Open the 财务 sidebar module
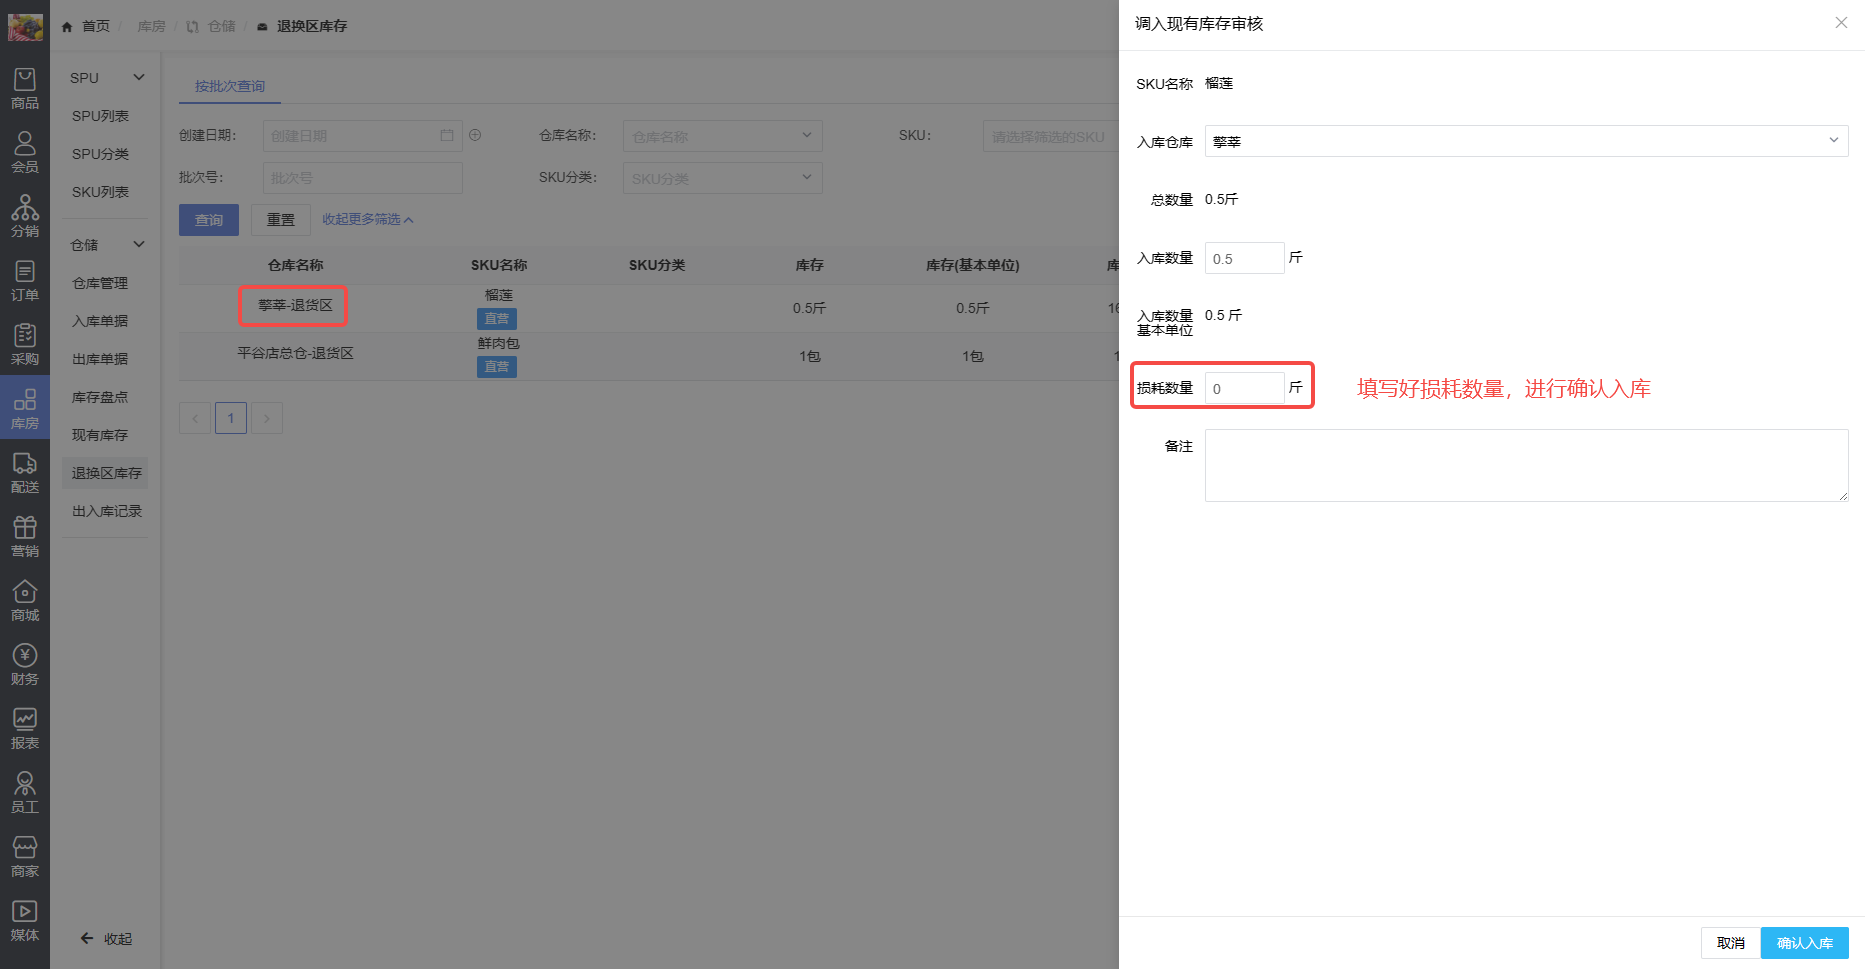Screen dimensions: 1865x969 25,665
